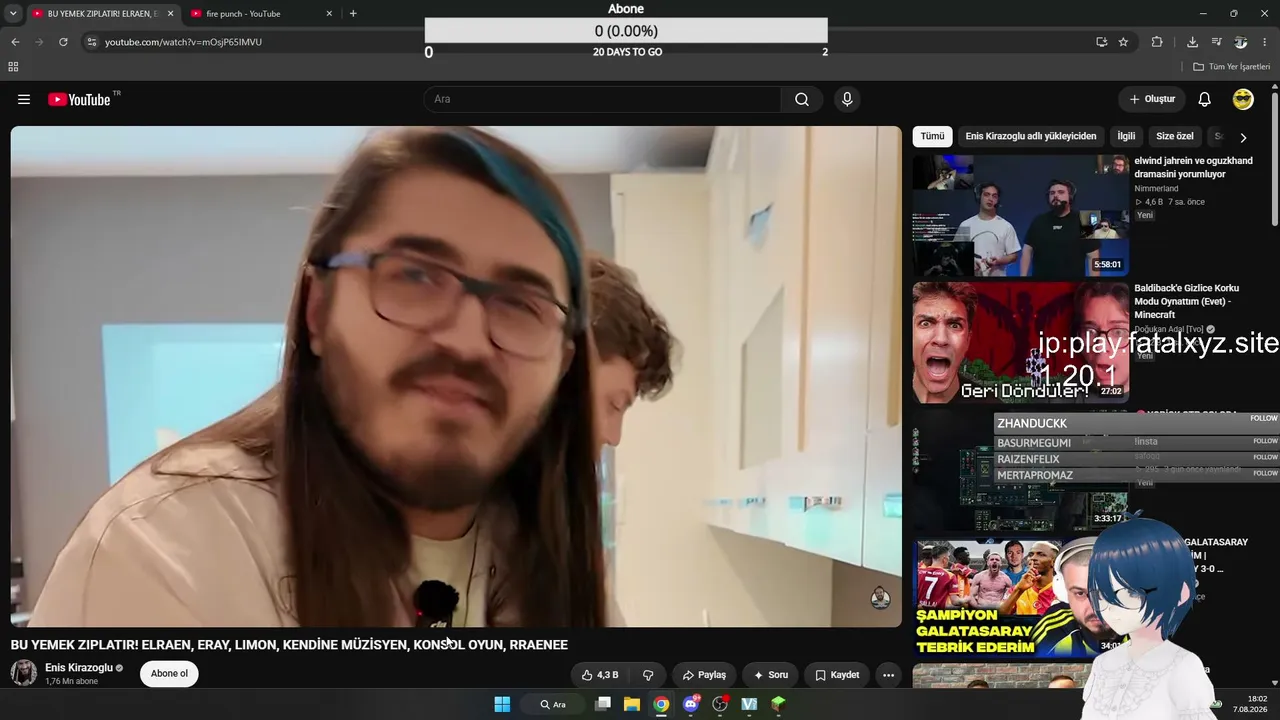Switch to the fire punch - YouTube tab
1280x720 pixels.
point(243,14)
